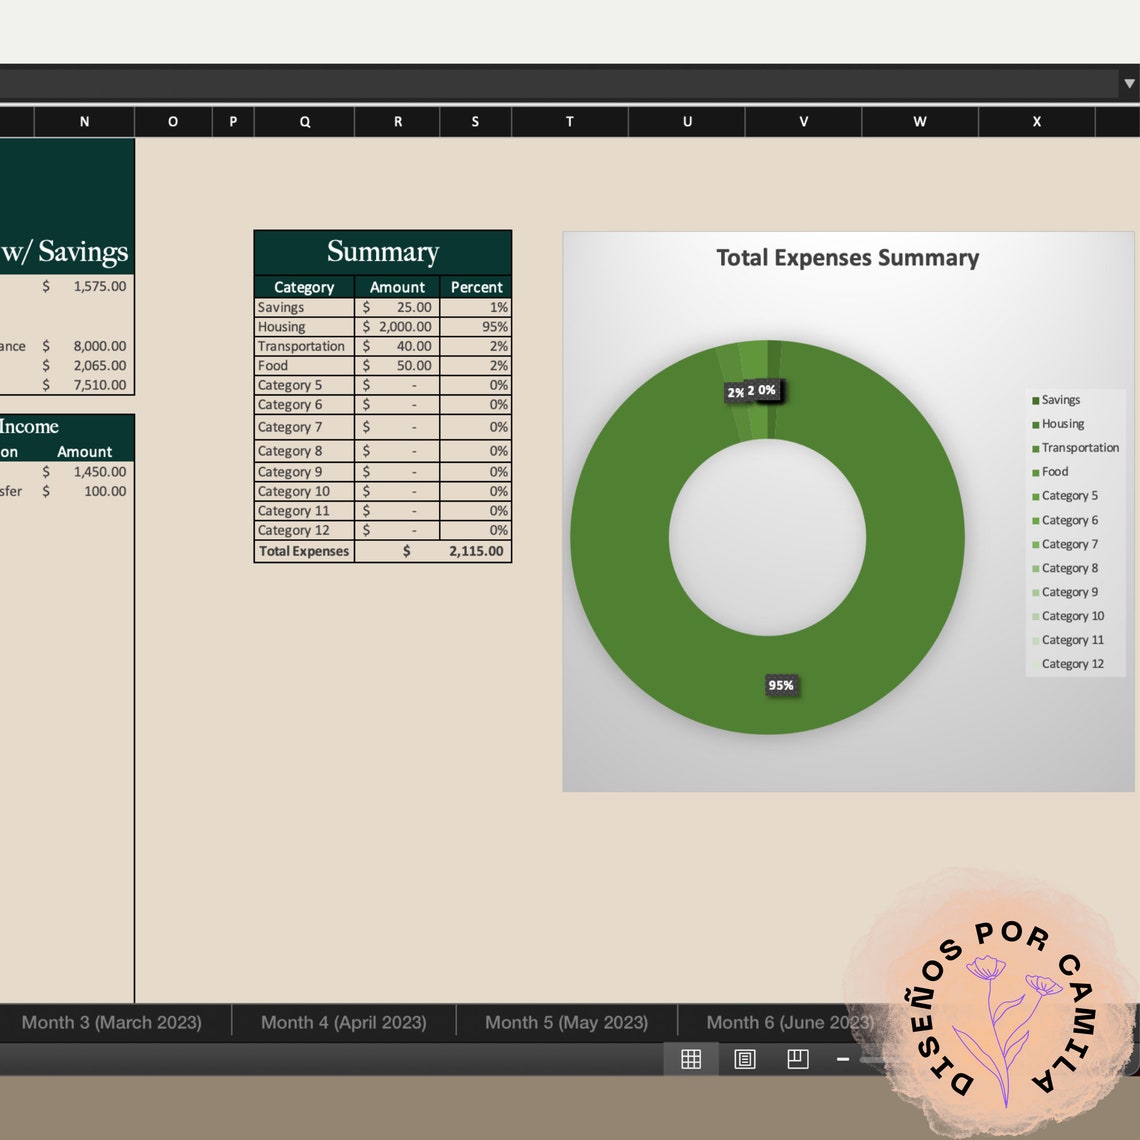Select the green Savings legend marker icon
The width and height of the screenshot is (1140, 1140).
click(x=1035, y=399)
